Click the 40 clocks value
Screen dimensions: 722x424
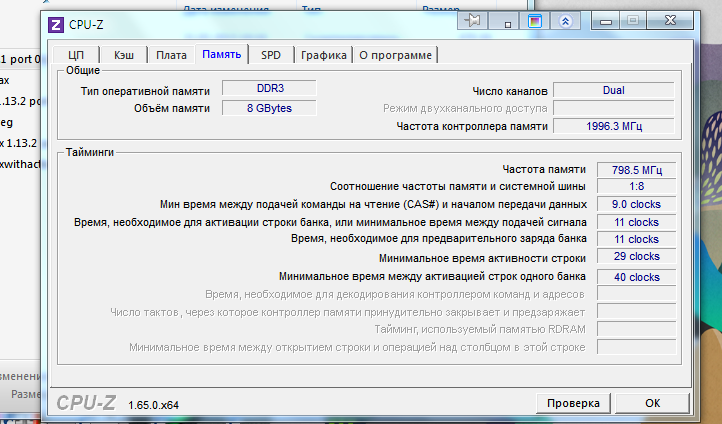tap(636, 277)
